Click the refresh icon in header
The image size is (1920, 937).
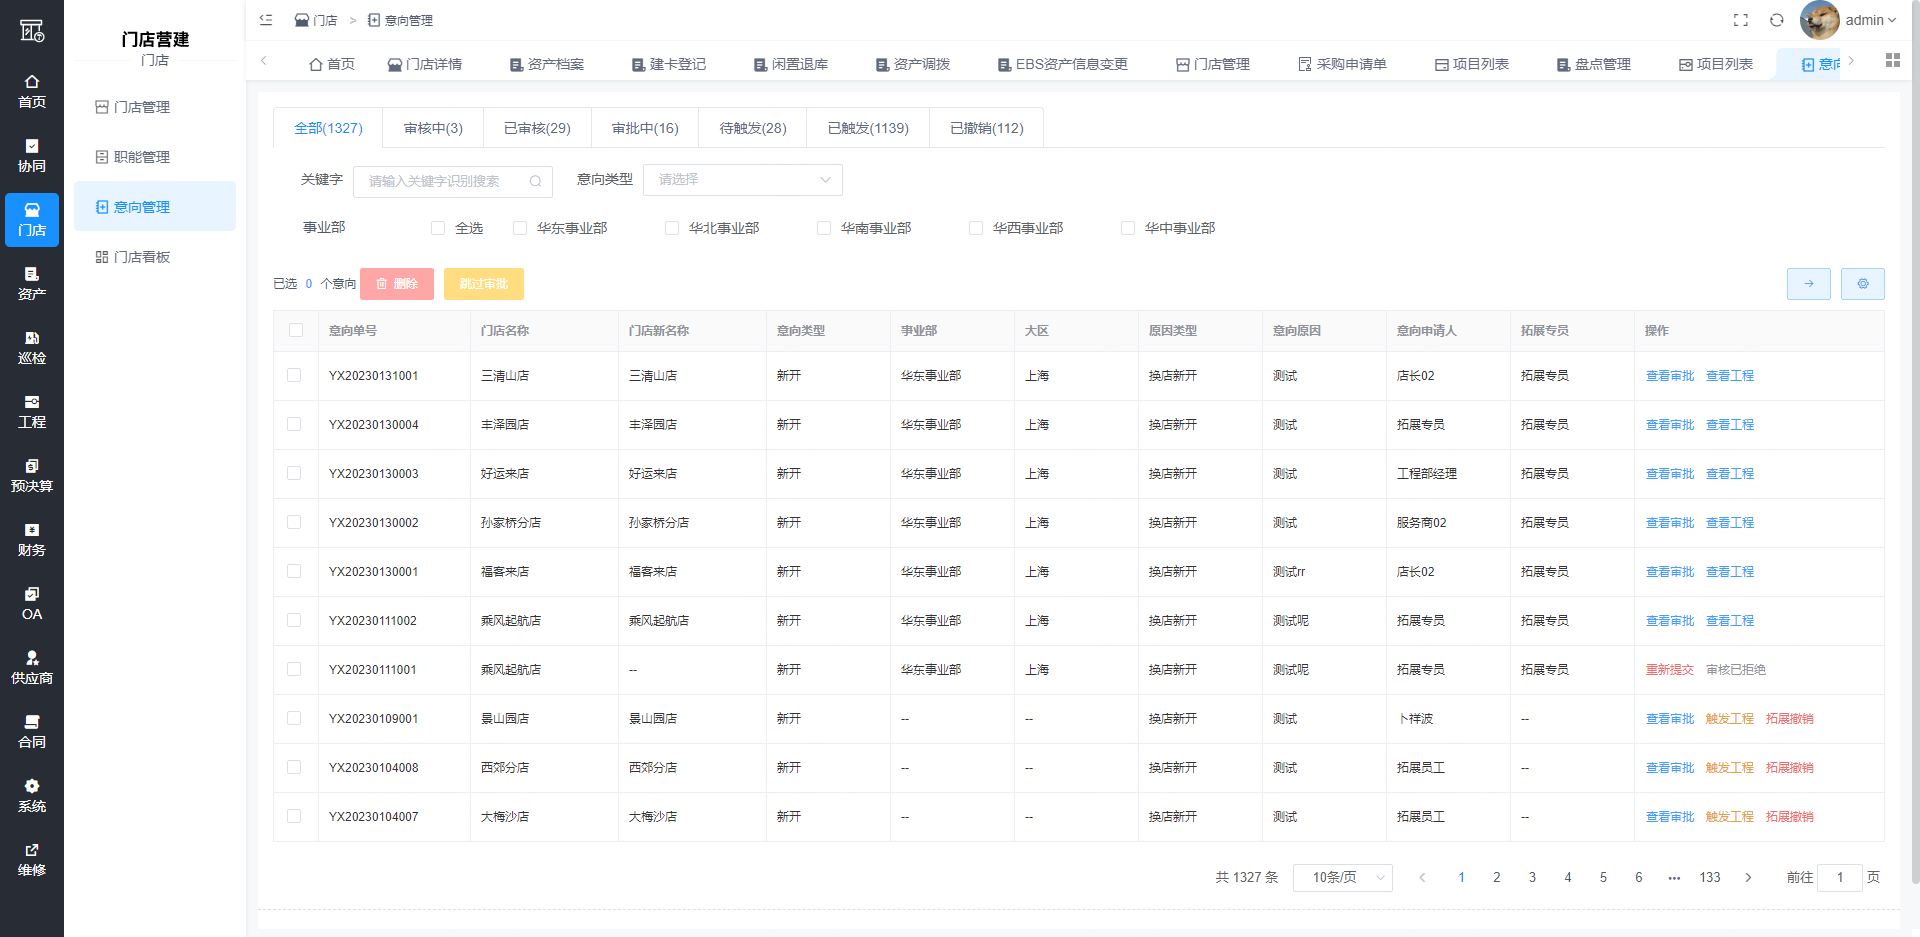pyautogui.click(x=1776, y=20)
